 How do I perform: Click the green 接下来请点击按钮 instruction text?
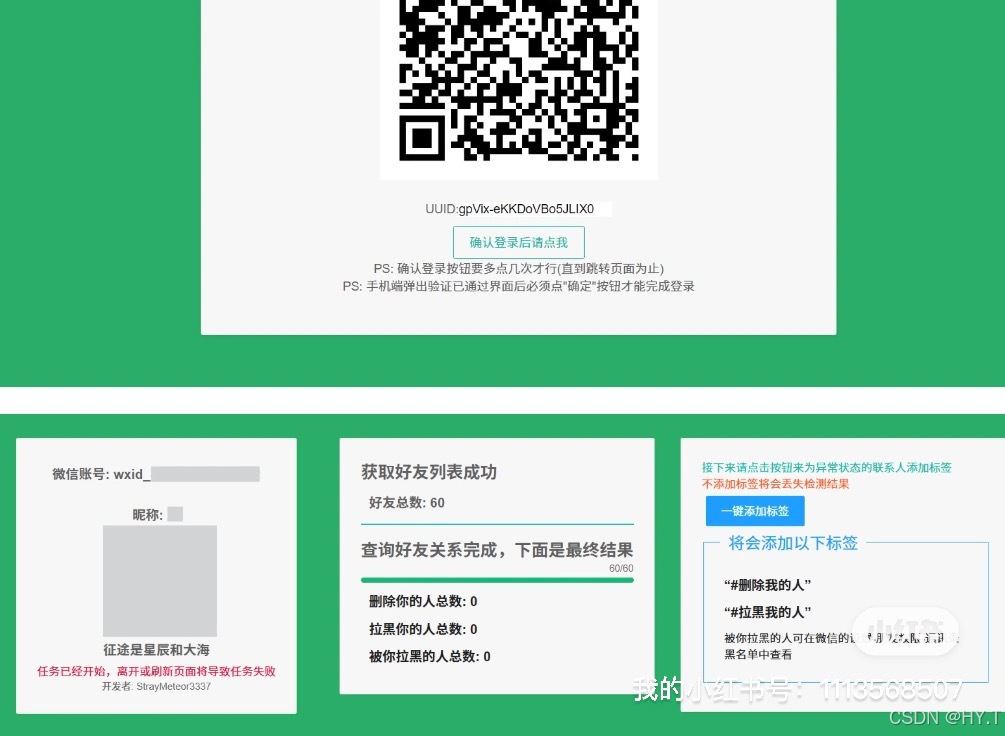(827, 467)
